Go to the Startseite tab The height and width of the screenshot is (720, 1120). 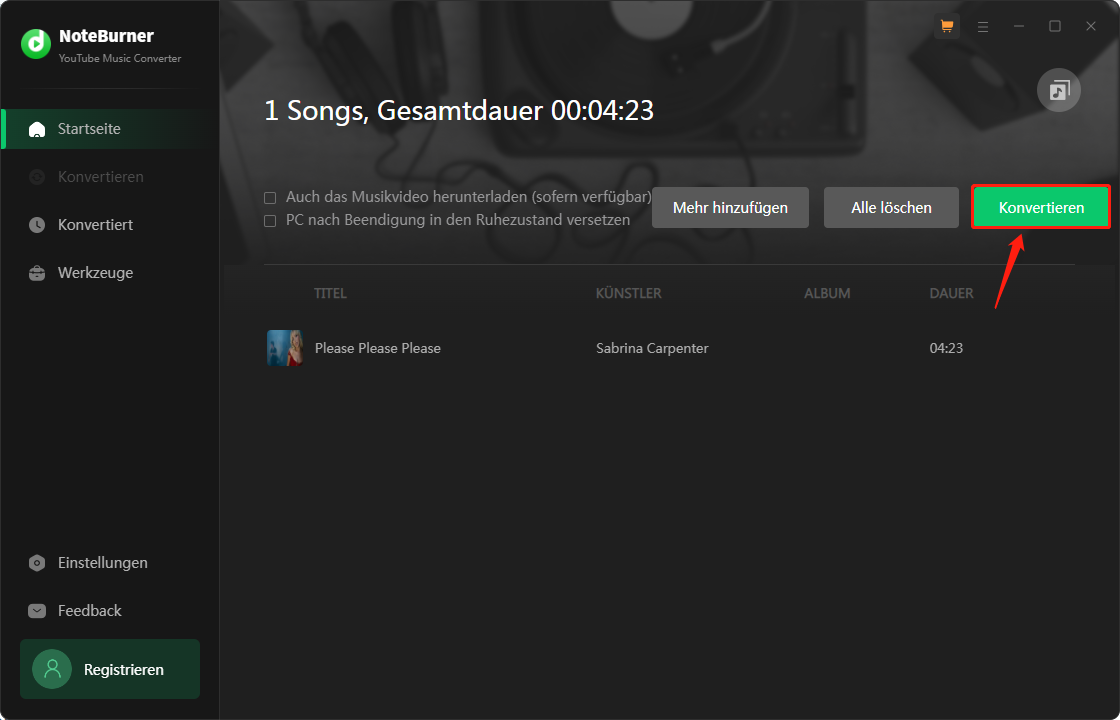click(111, 129)
